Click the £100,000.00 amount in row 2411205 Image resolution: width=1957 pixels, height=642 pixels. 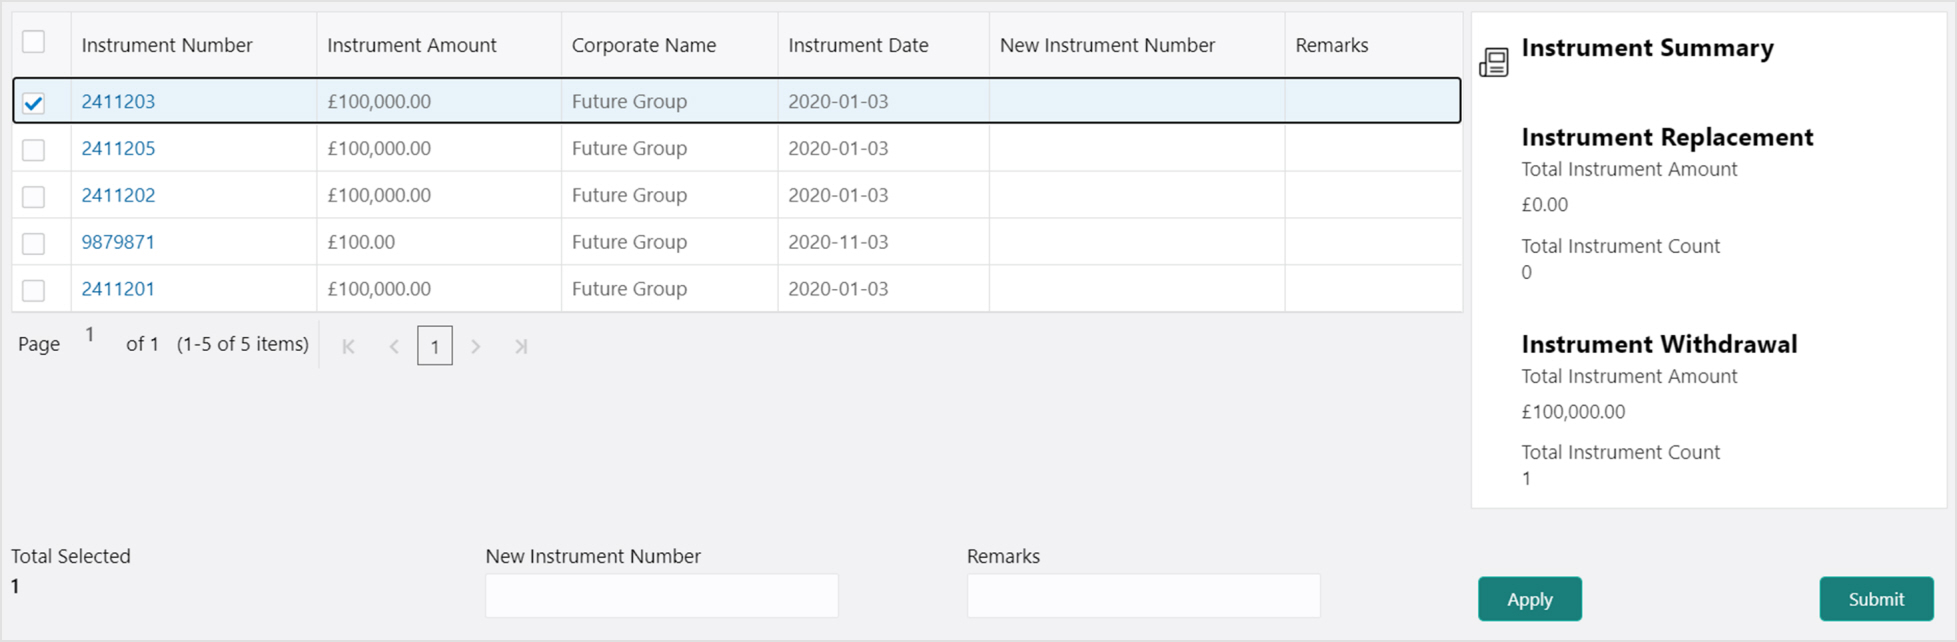point(379,148)
